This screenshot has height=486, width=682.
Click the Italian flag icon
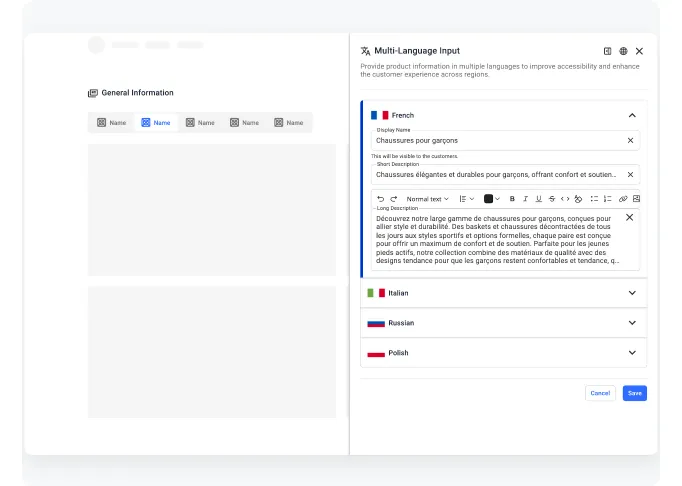376,293
